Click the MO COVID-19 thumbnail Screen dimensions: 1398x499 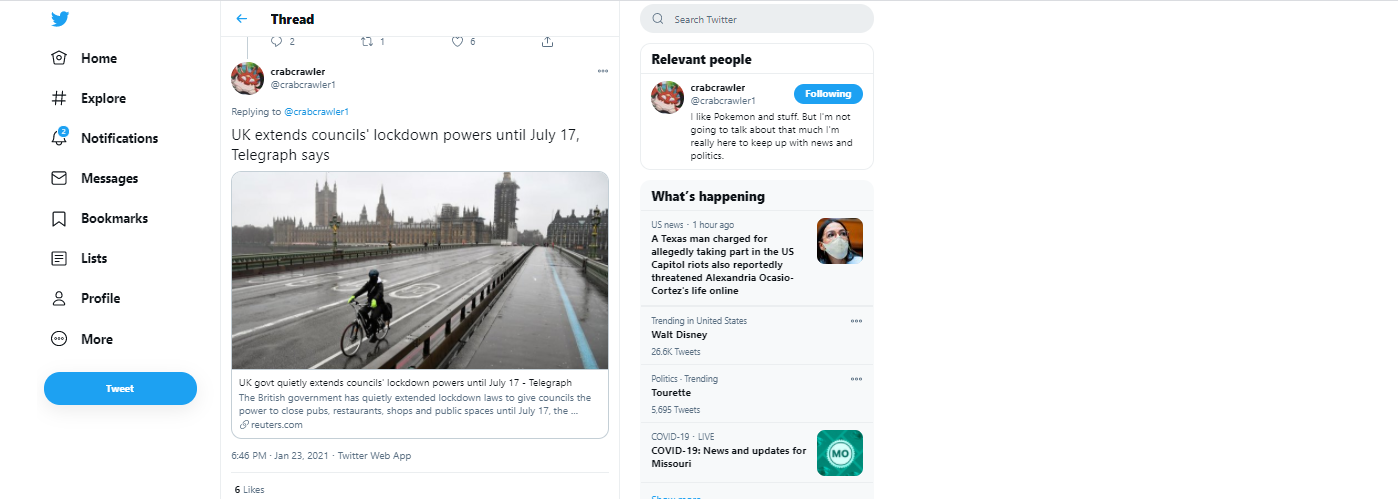(x=840, y=453)
